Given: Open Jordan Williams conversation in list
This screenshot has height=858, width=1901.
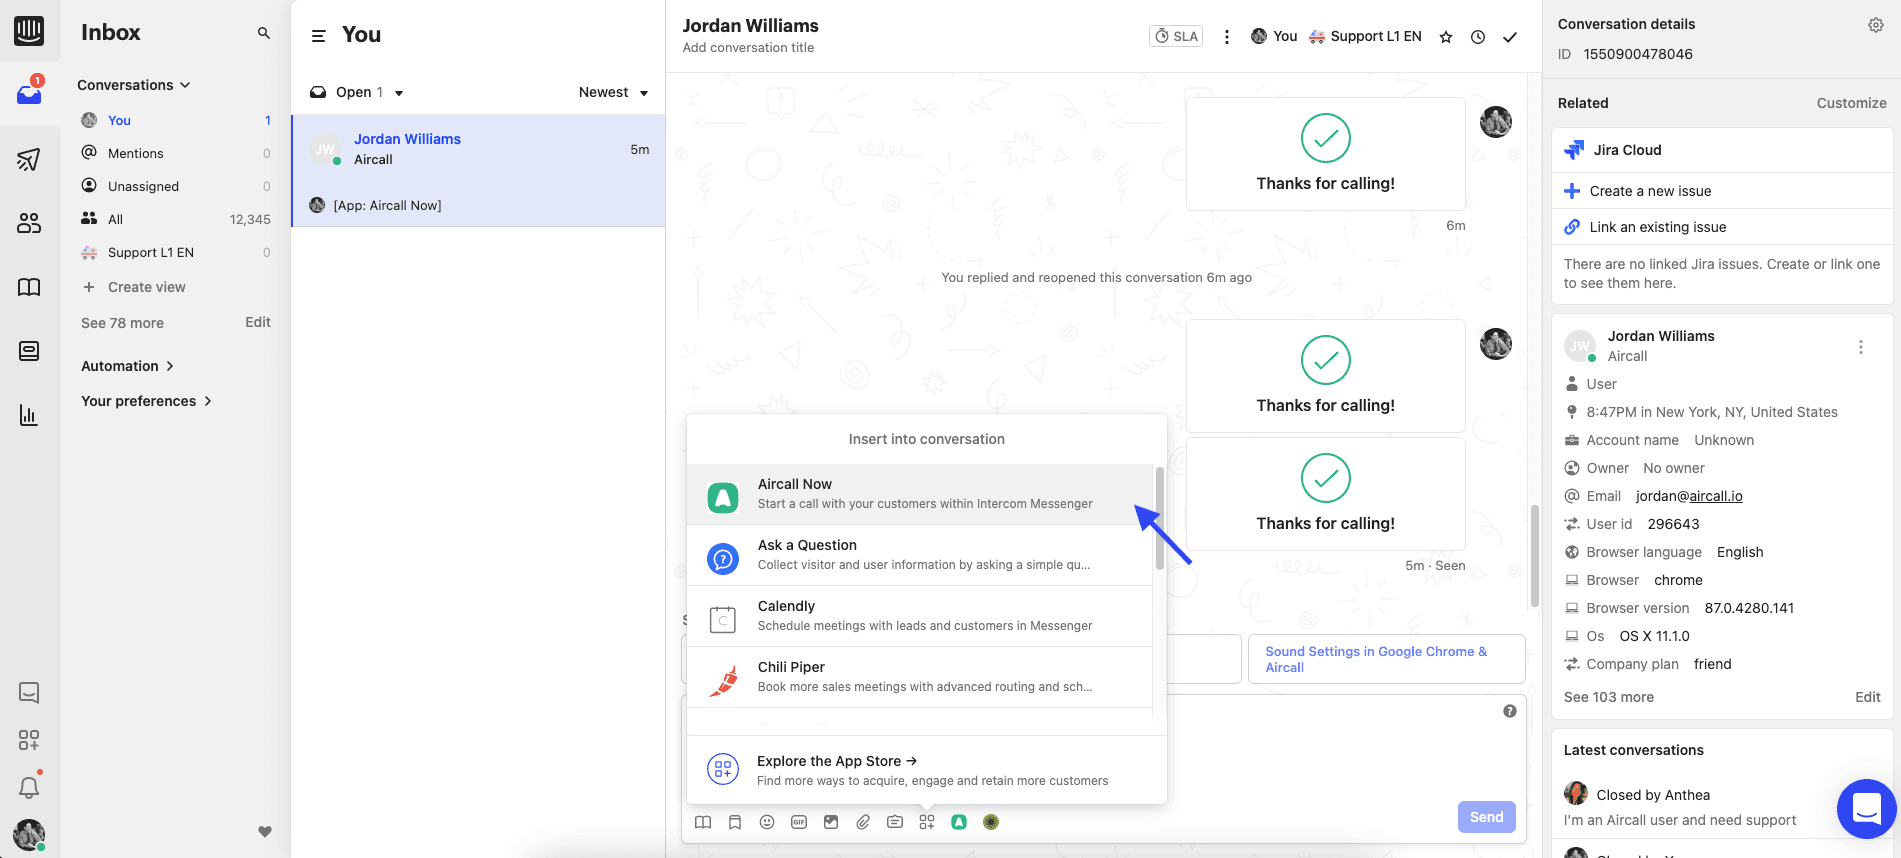Looking at the screenshot, I should click(x=478, y=150).
